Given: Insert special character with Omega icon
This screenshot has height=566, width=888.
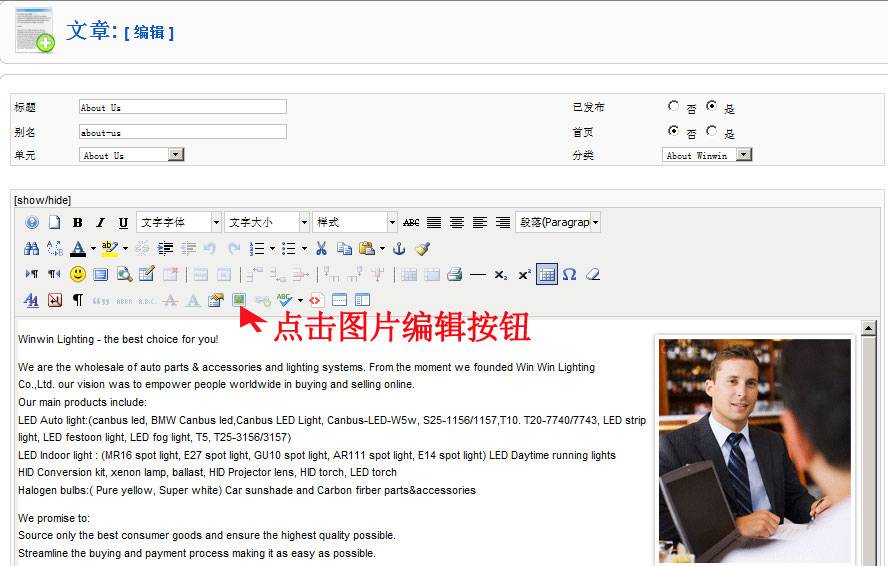Looking at the screenshot, I should point(569,274).
